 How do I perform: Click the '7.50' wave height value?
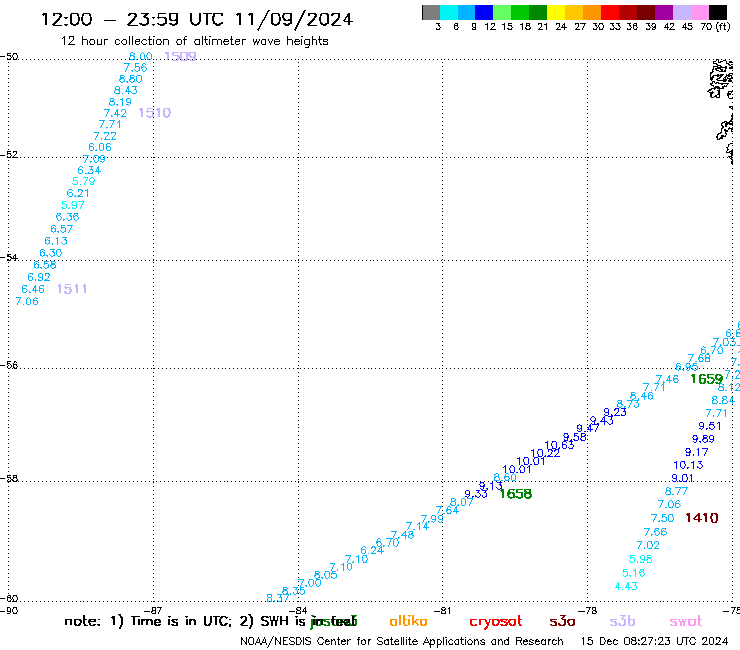pos(662,518)
